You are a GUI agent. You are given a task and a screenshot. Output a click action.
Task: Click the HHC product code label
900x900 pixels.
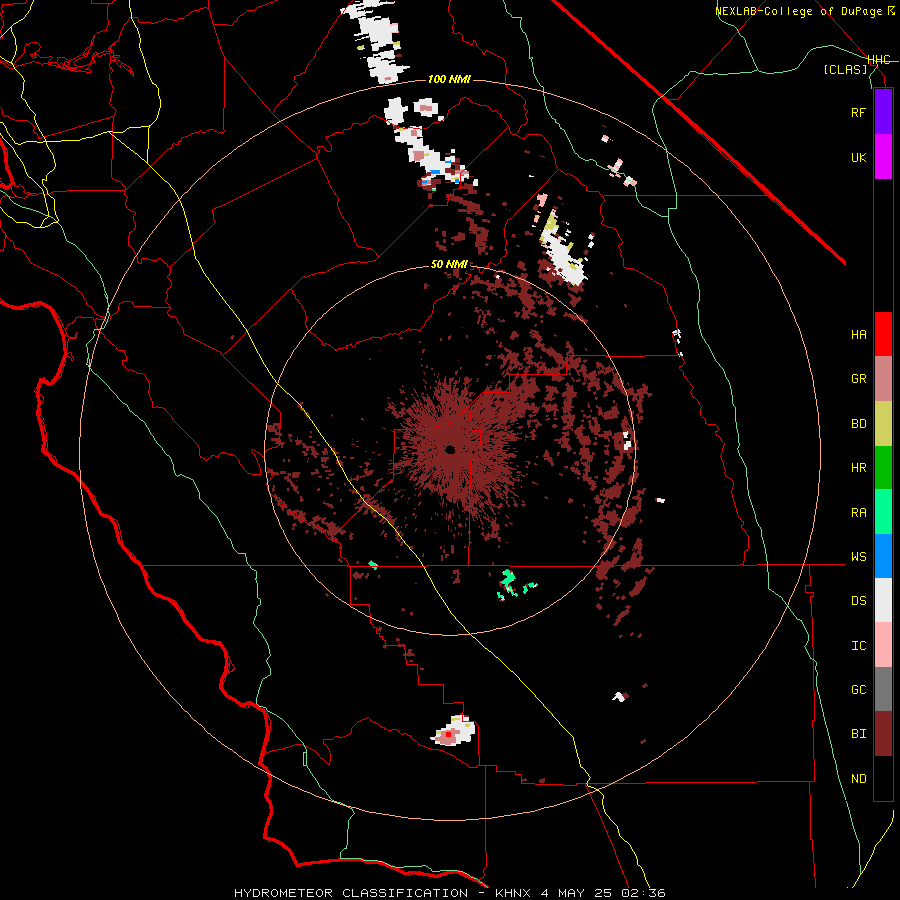[x=879, y=60]
